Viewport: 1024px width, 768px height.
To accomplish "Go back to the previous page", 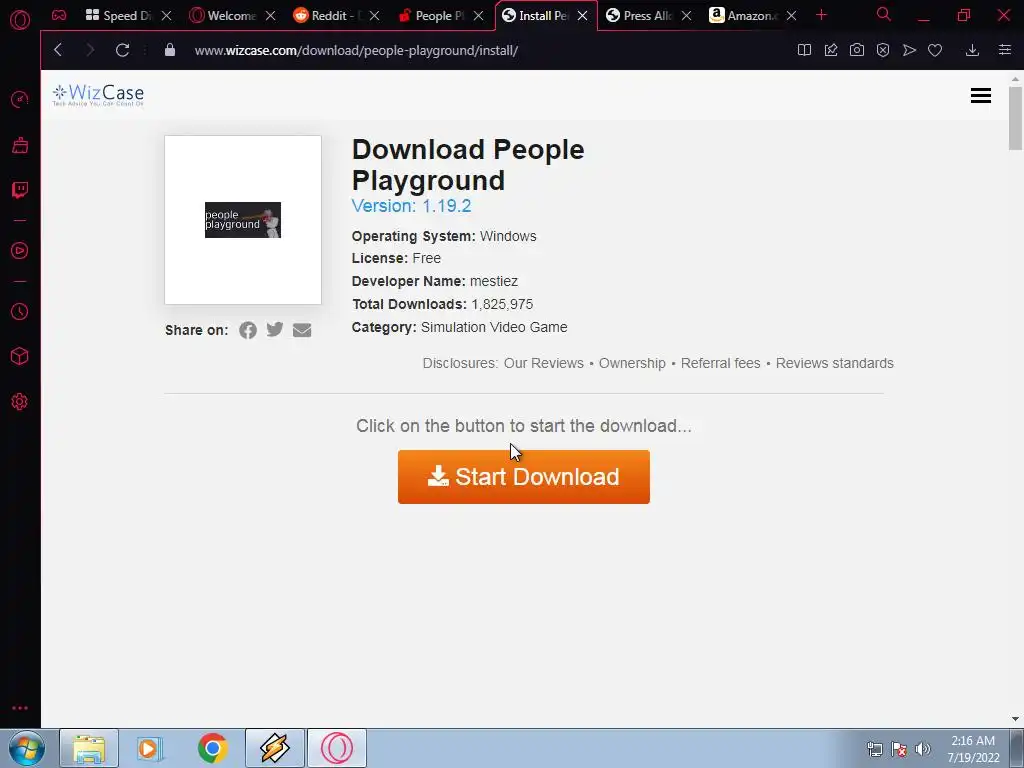I will 58,50.
